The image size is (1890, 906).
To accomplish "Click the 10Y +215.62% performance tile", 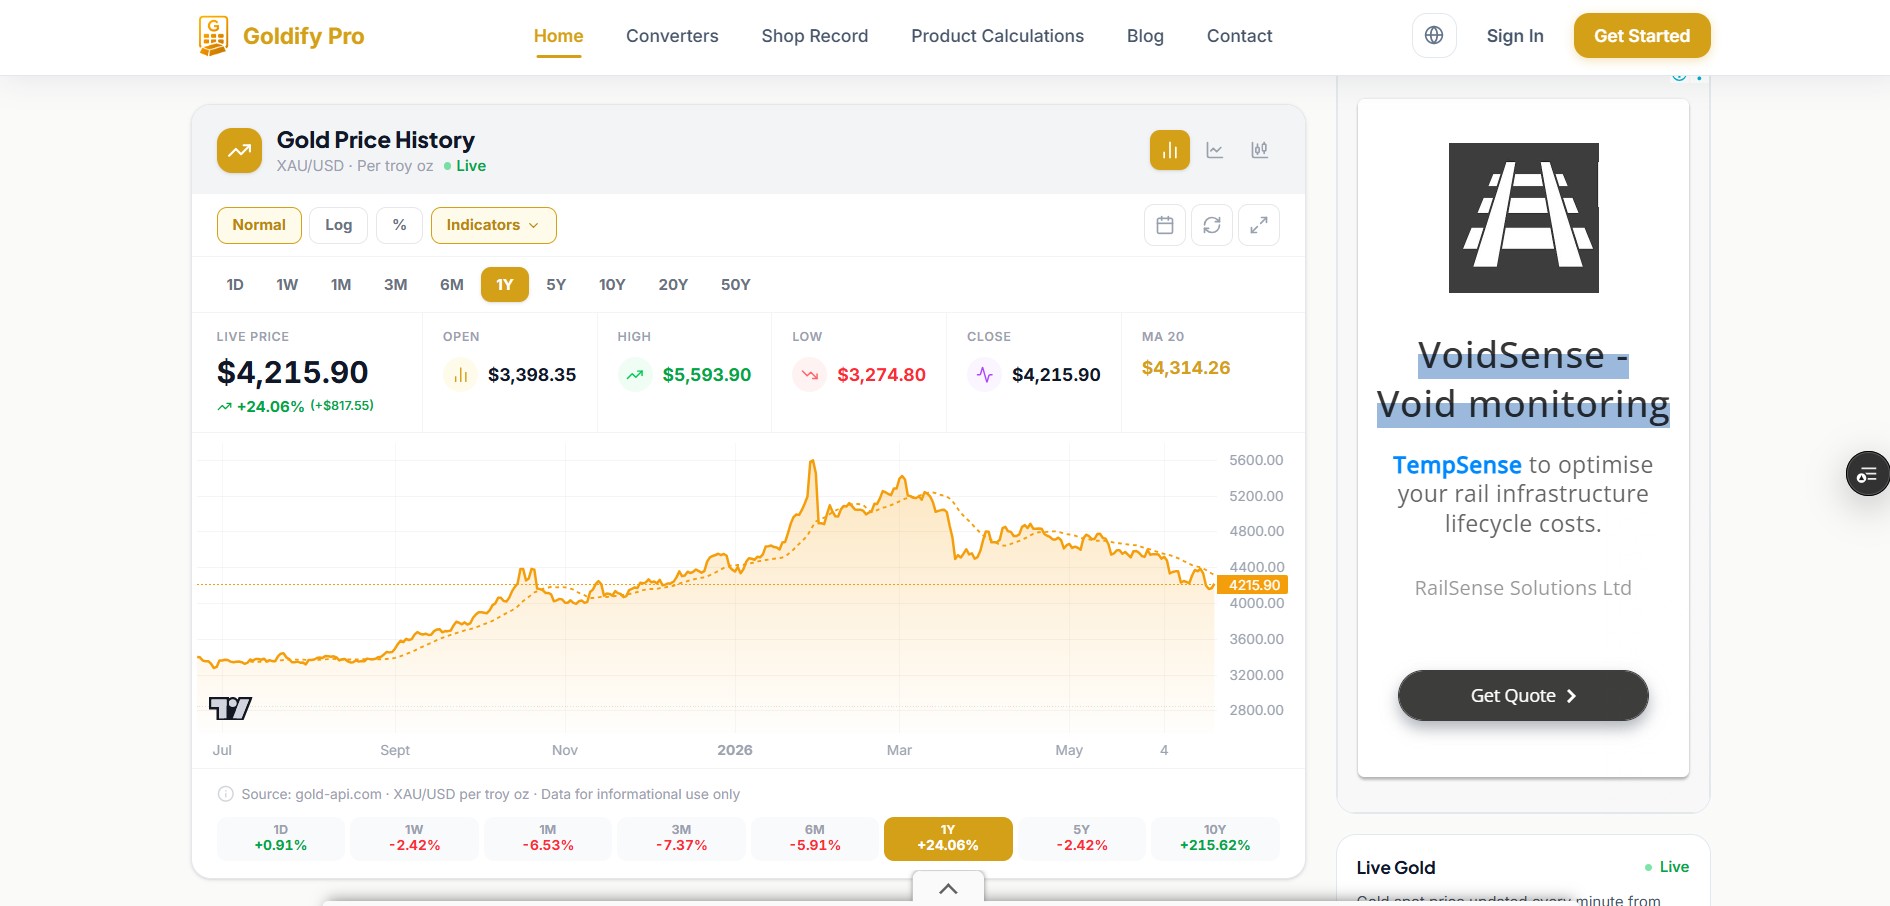I will pos(1215,838).
